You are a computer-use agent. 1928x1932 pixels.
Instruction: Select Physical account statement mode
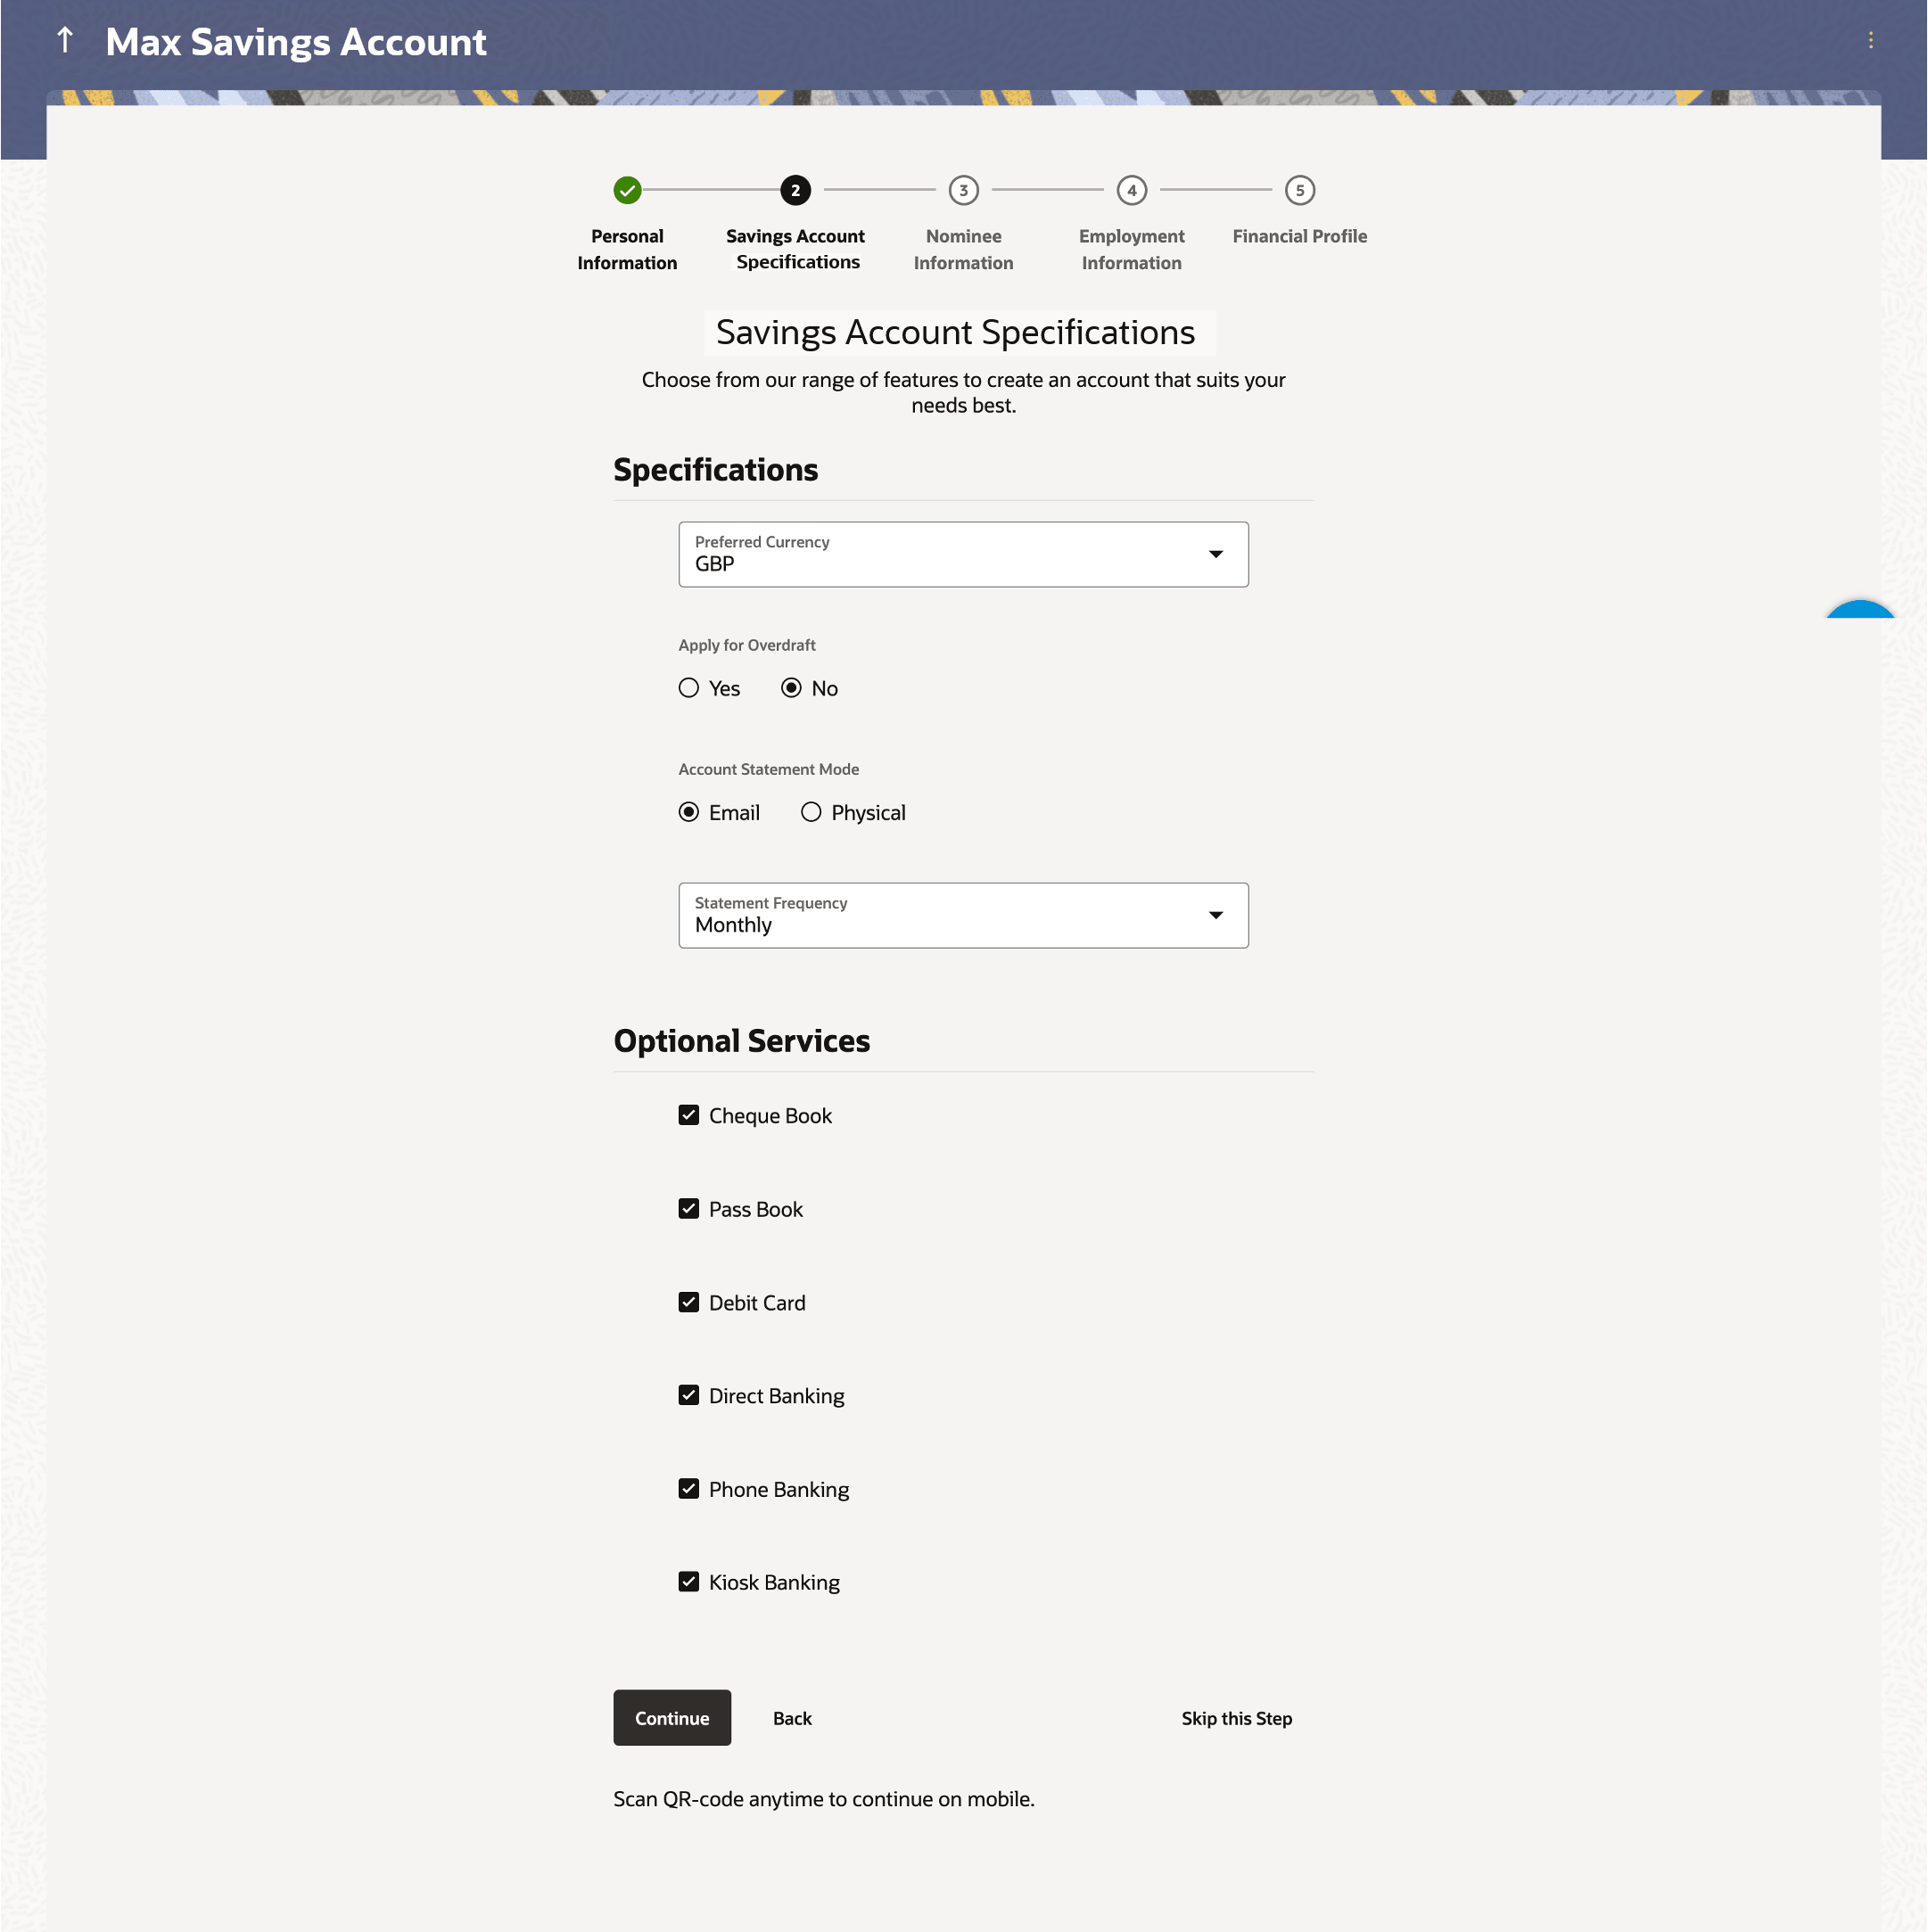pos(811,812)
